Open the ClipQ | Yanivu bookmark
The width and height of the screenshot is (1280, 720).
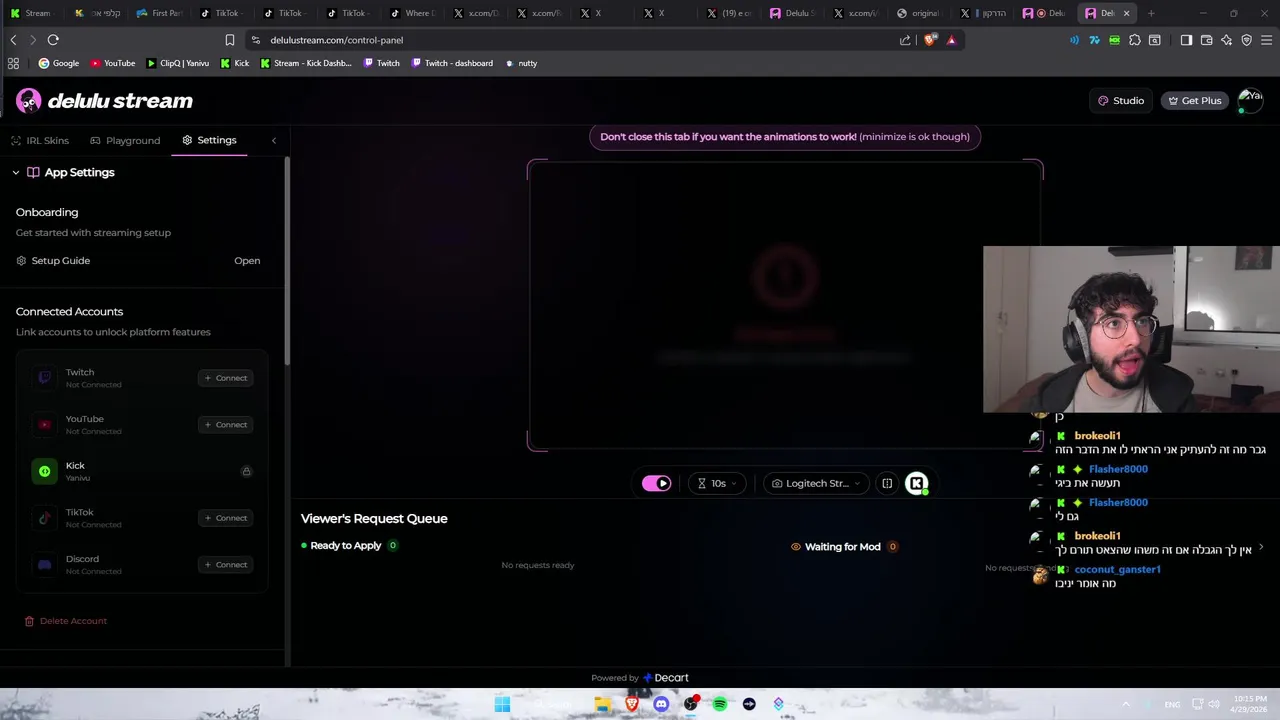tap(178, 63)
